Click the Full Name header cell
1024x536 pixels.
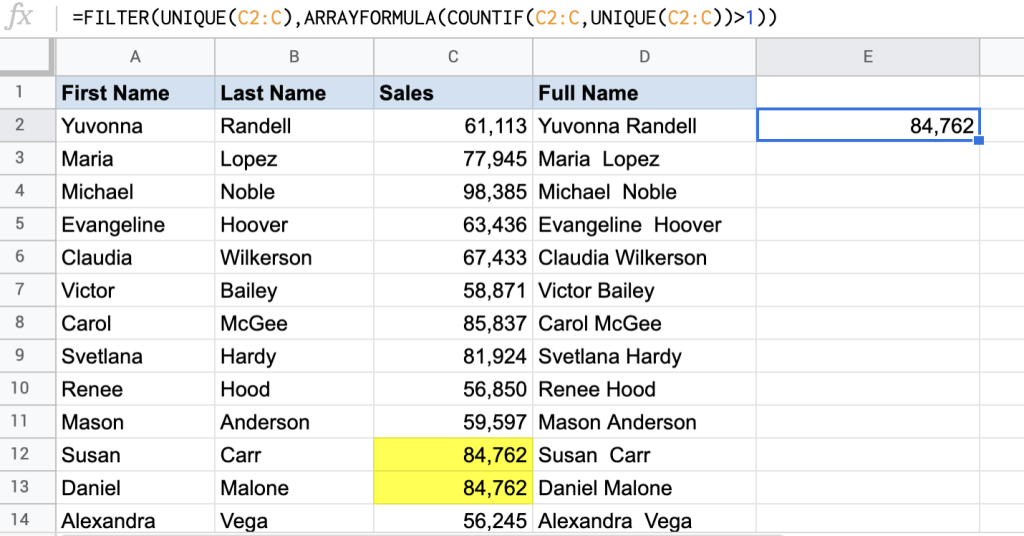pyautogui.click(x=644, y=93)
